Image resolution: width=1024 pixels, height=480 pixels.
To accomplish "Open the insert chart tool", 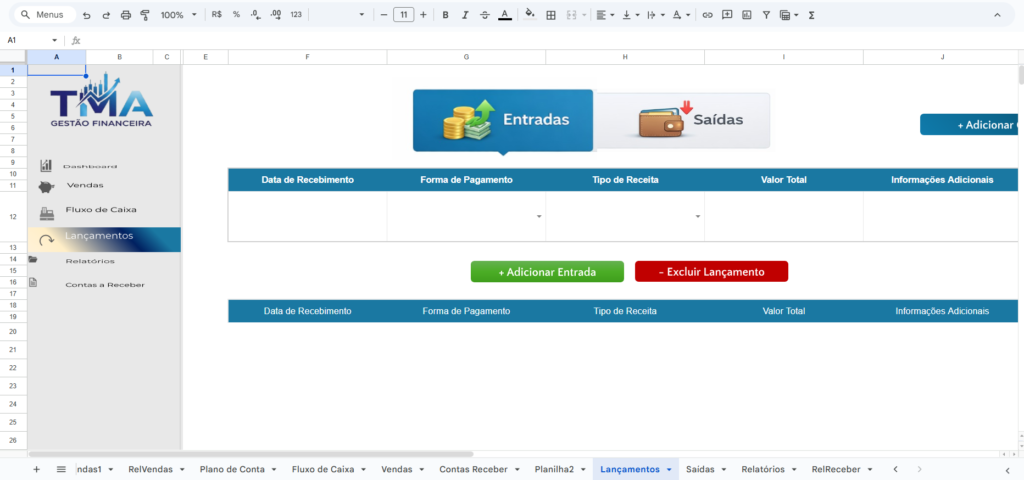I will tap(746, 15).
